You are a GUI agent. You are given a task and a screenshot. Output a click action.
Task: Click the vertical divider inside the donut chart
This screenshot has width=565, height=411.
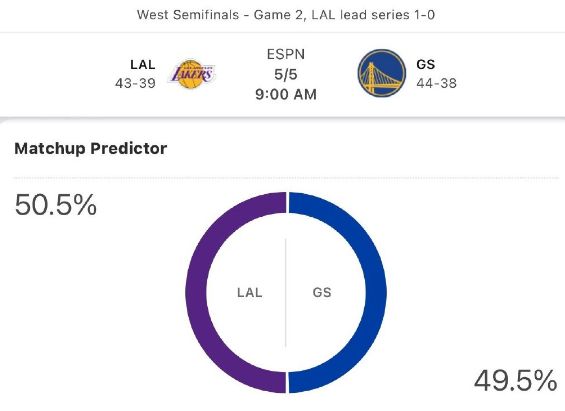point(286,292)
